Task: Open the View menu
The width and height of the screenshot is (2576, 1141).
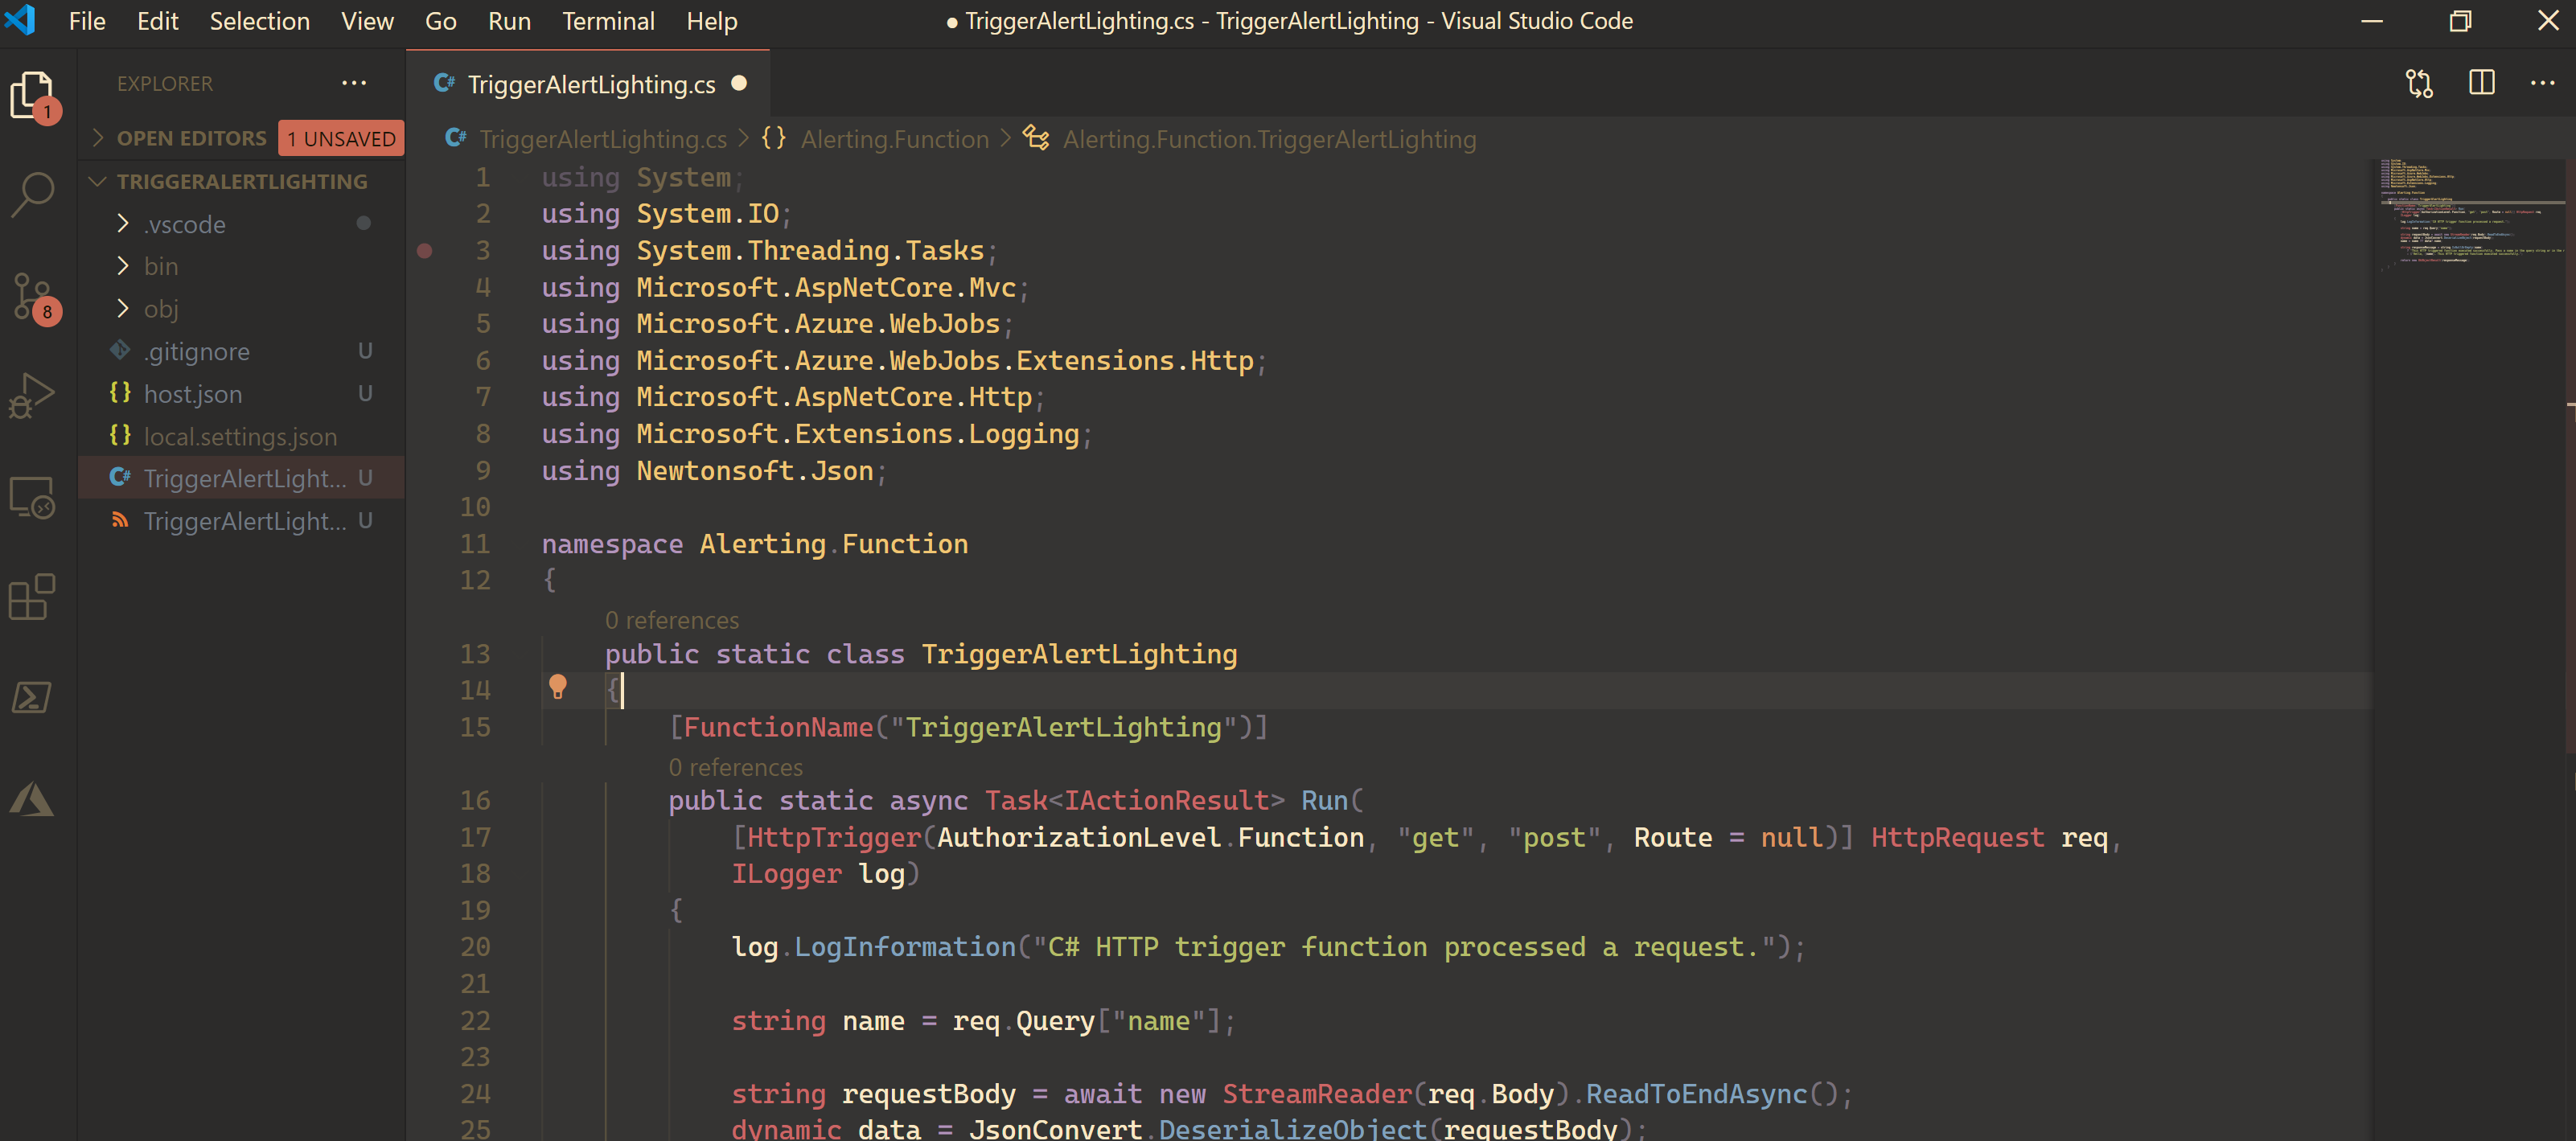Action: (x=367, y=21)
